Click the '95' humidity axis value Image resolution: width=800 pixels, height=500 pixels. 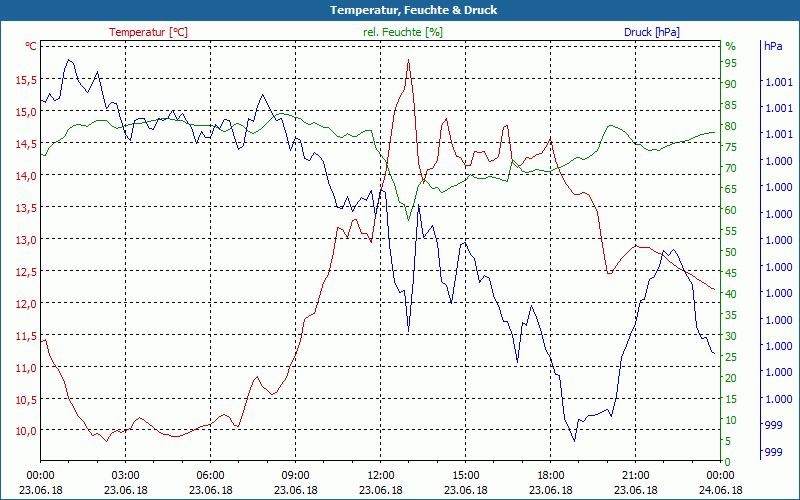click(731, 63)
